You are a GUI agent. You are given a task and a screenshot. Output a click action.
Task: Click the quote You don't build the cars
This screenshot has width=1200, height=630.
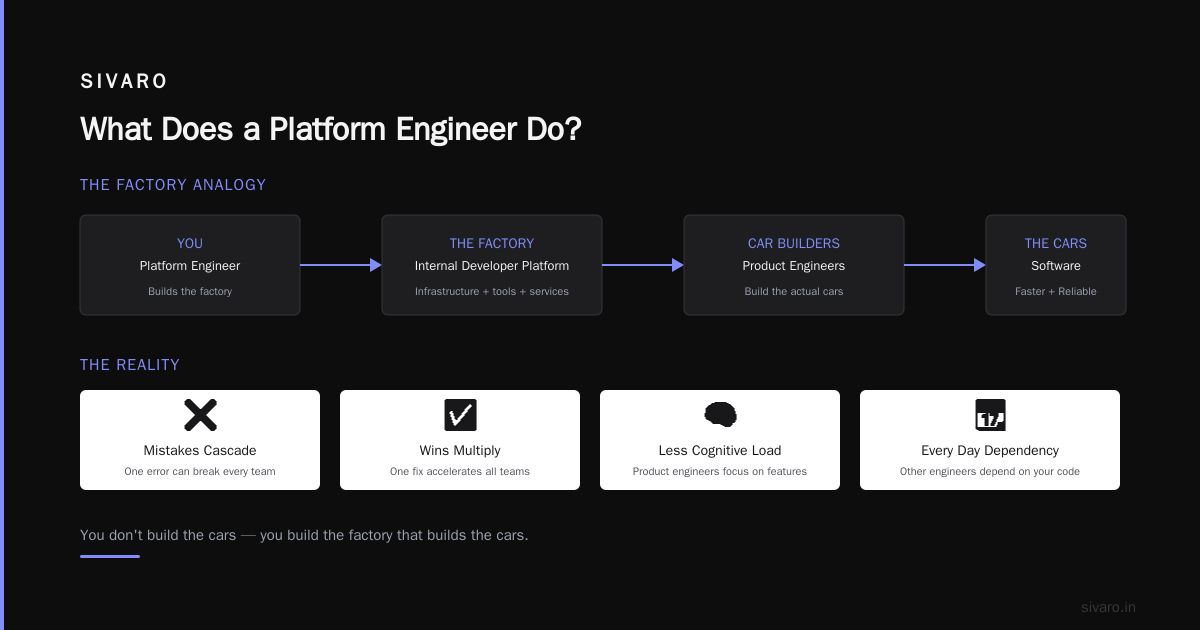[304, 535]
